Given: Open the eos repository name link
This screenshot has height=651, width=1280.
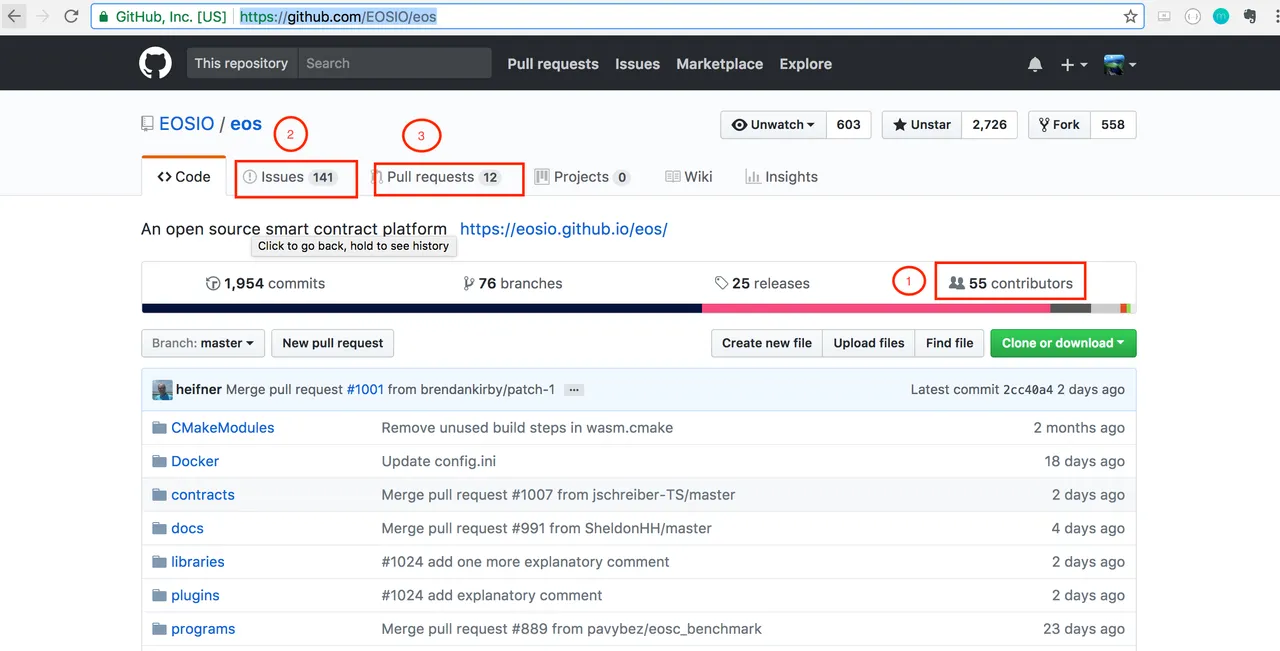Looking at the screenshot, I should (x=246, y=124).
